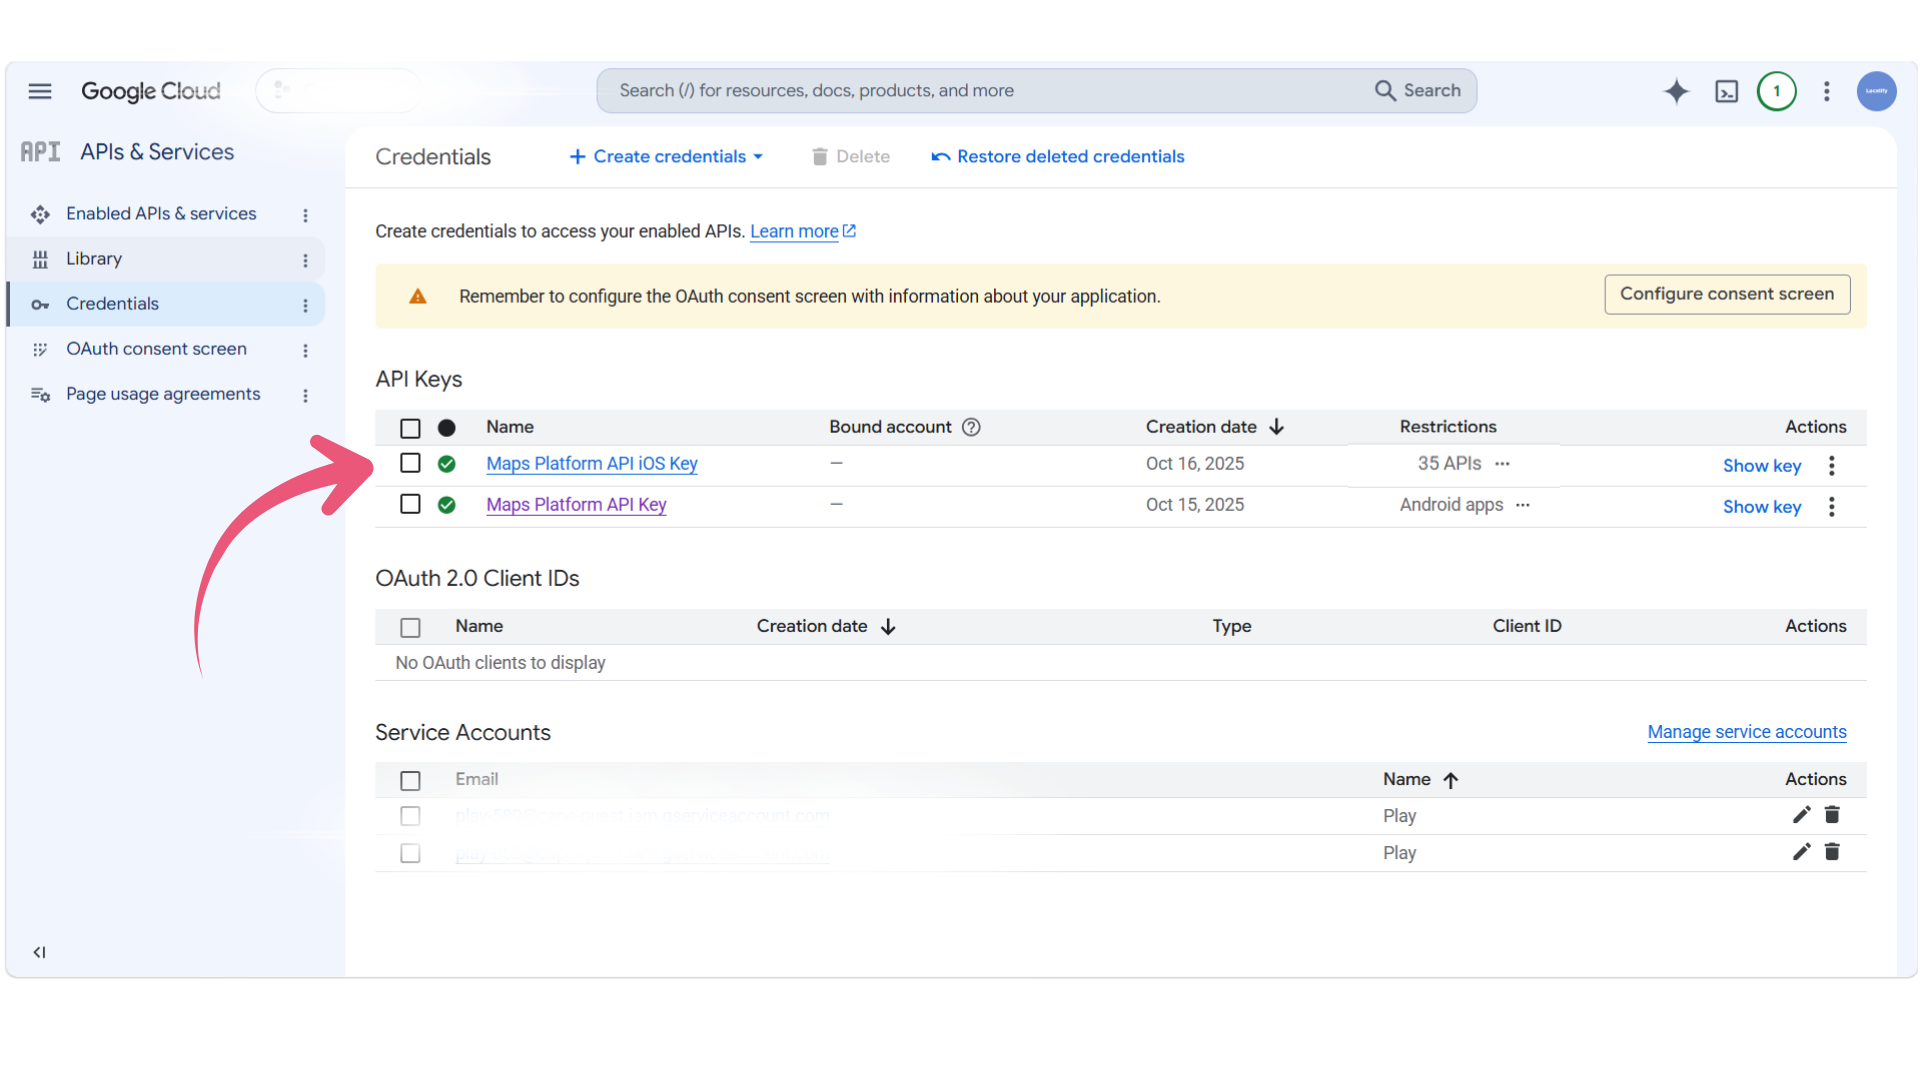Follow the Learn more link
This screenshot has height=1080, width=1920.
[x=803, y=231]
